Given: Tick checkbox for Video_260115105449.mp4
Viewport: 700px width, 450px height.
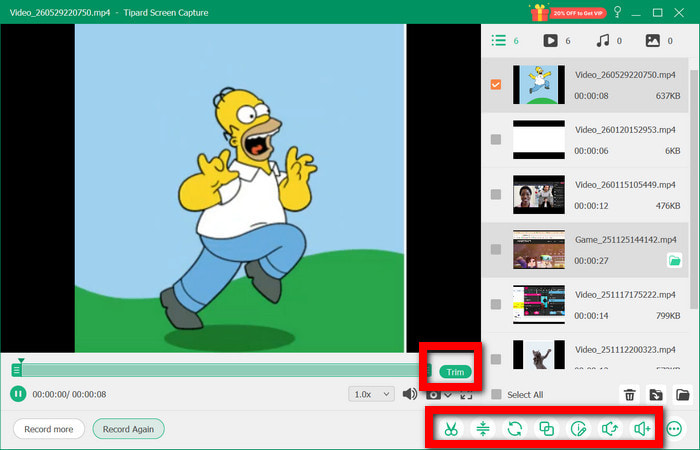Looking at the screenshot, I should tap(496, 194).
